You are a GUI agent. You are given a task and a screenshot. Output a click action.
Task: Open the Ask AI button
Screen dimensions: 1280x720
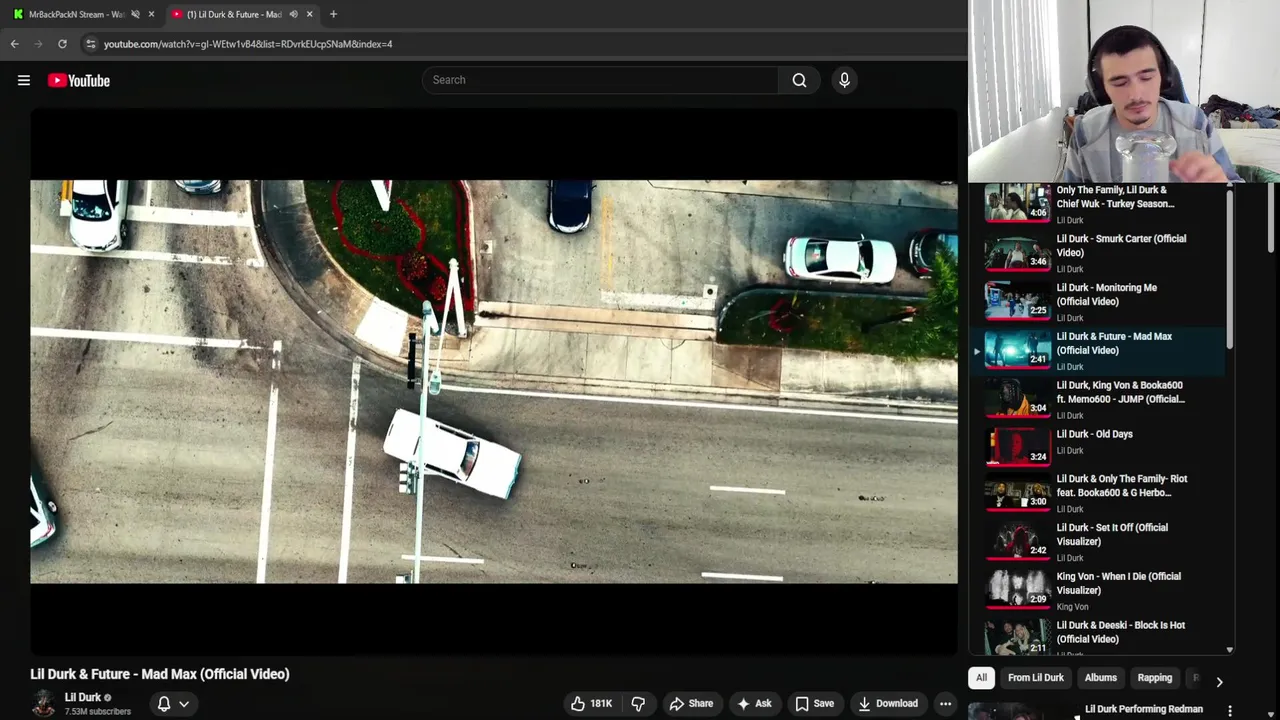(x=754, y=703)
